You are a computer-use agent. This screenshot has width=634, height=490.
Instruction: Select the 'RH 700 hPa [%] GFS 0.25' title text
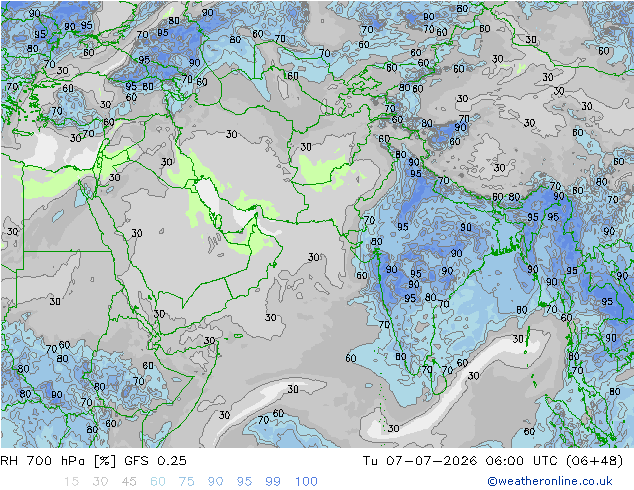pos(93,460)
